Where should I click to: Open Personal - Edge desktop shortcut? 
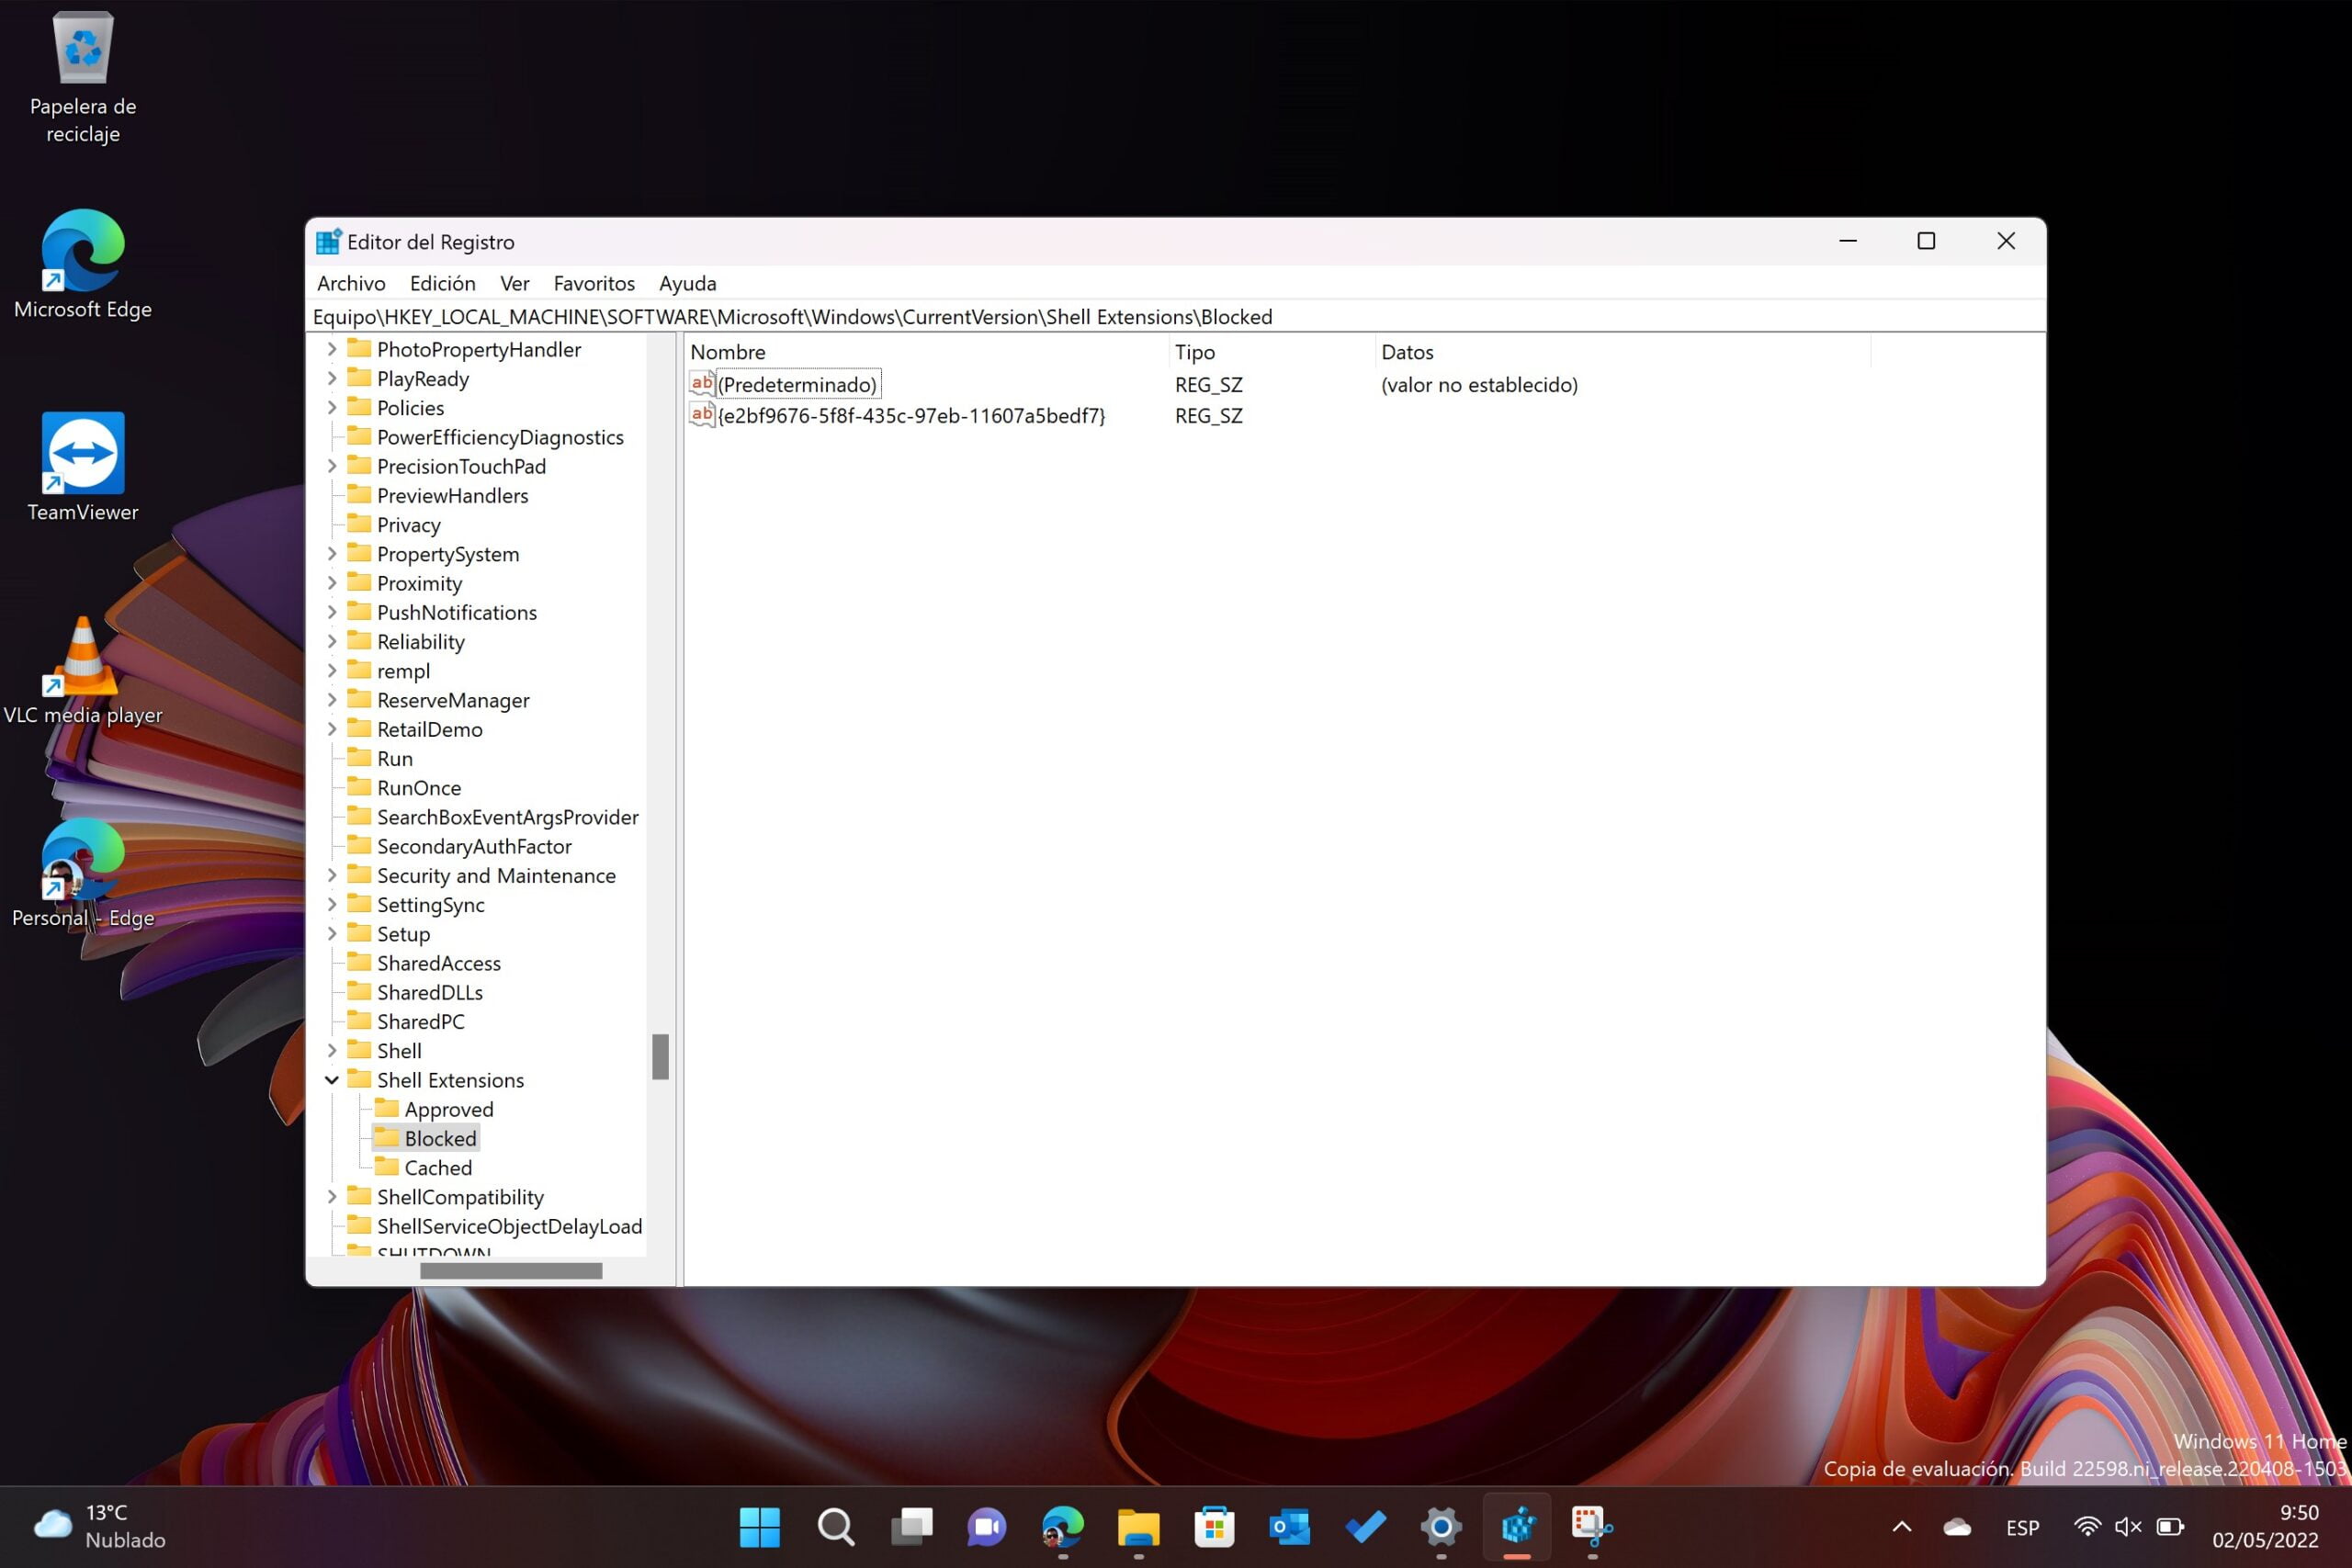pyautogui.click(x=83, y=873)
